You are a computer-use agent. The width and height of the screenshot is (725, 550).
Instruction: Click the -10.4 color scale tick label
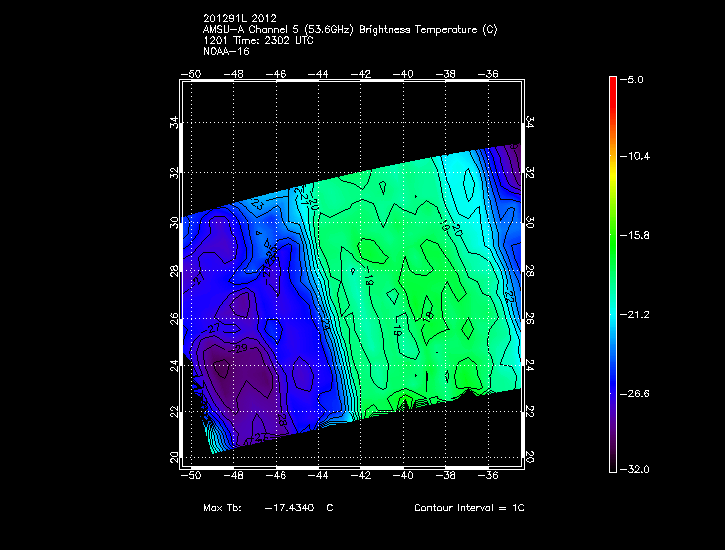[640, 157]
